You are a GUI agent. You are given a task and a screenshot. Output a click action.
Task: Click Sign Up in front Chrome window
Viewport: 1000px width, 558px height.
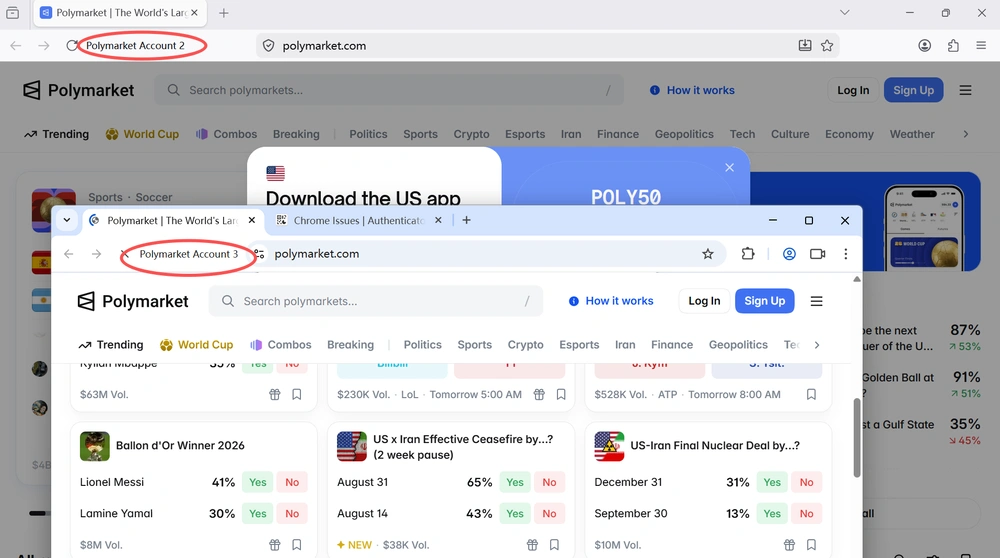click(x=765, y=301)
